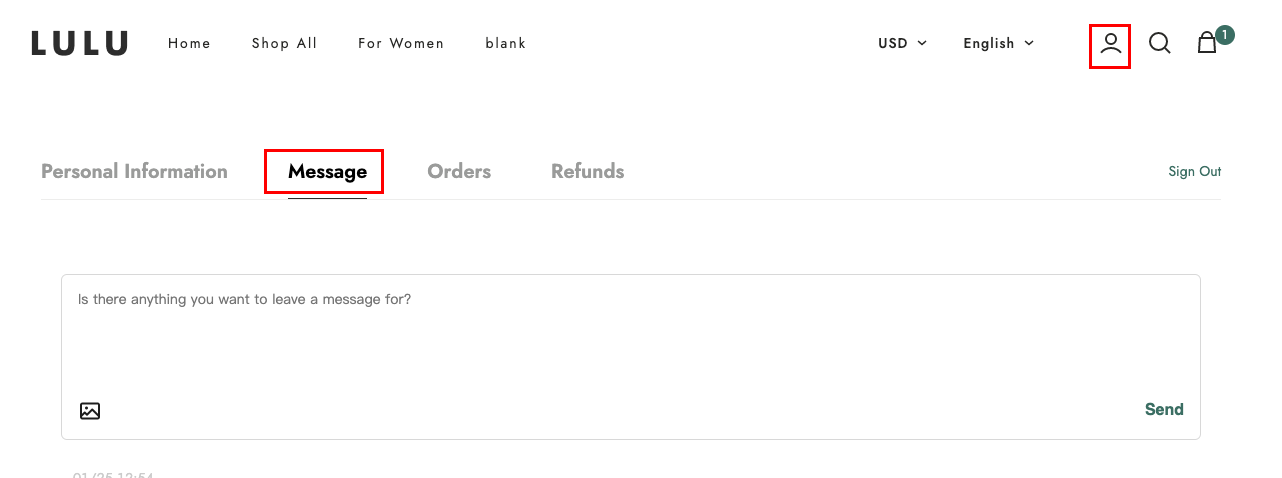1282x478 pixels.
Task: Expand the English language dropdown
Action: [x=998, y=43]
